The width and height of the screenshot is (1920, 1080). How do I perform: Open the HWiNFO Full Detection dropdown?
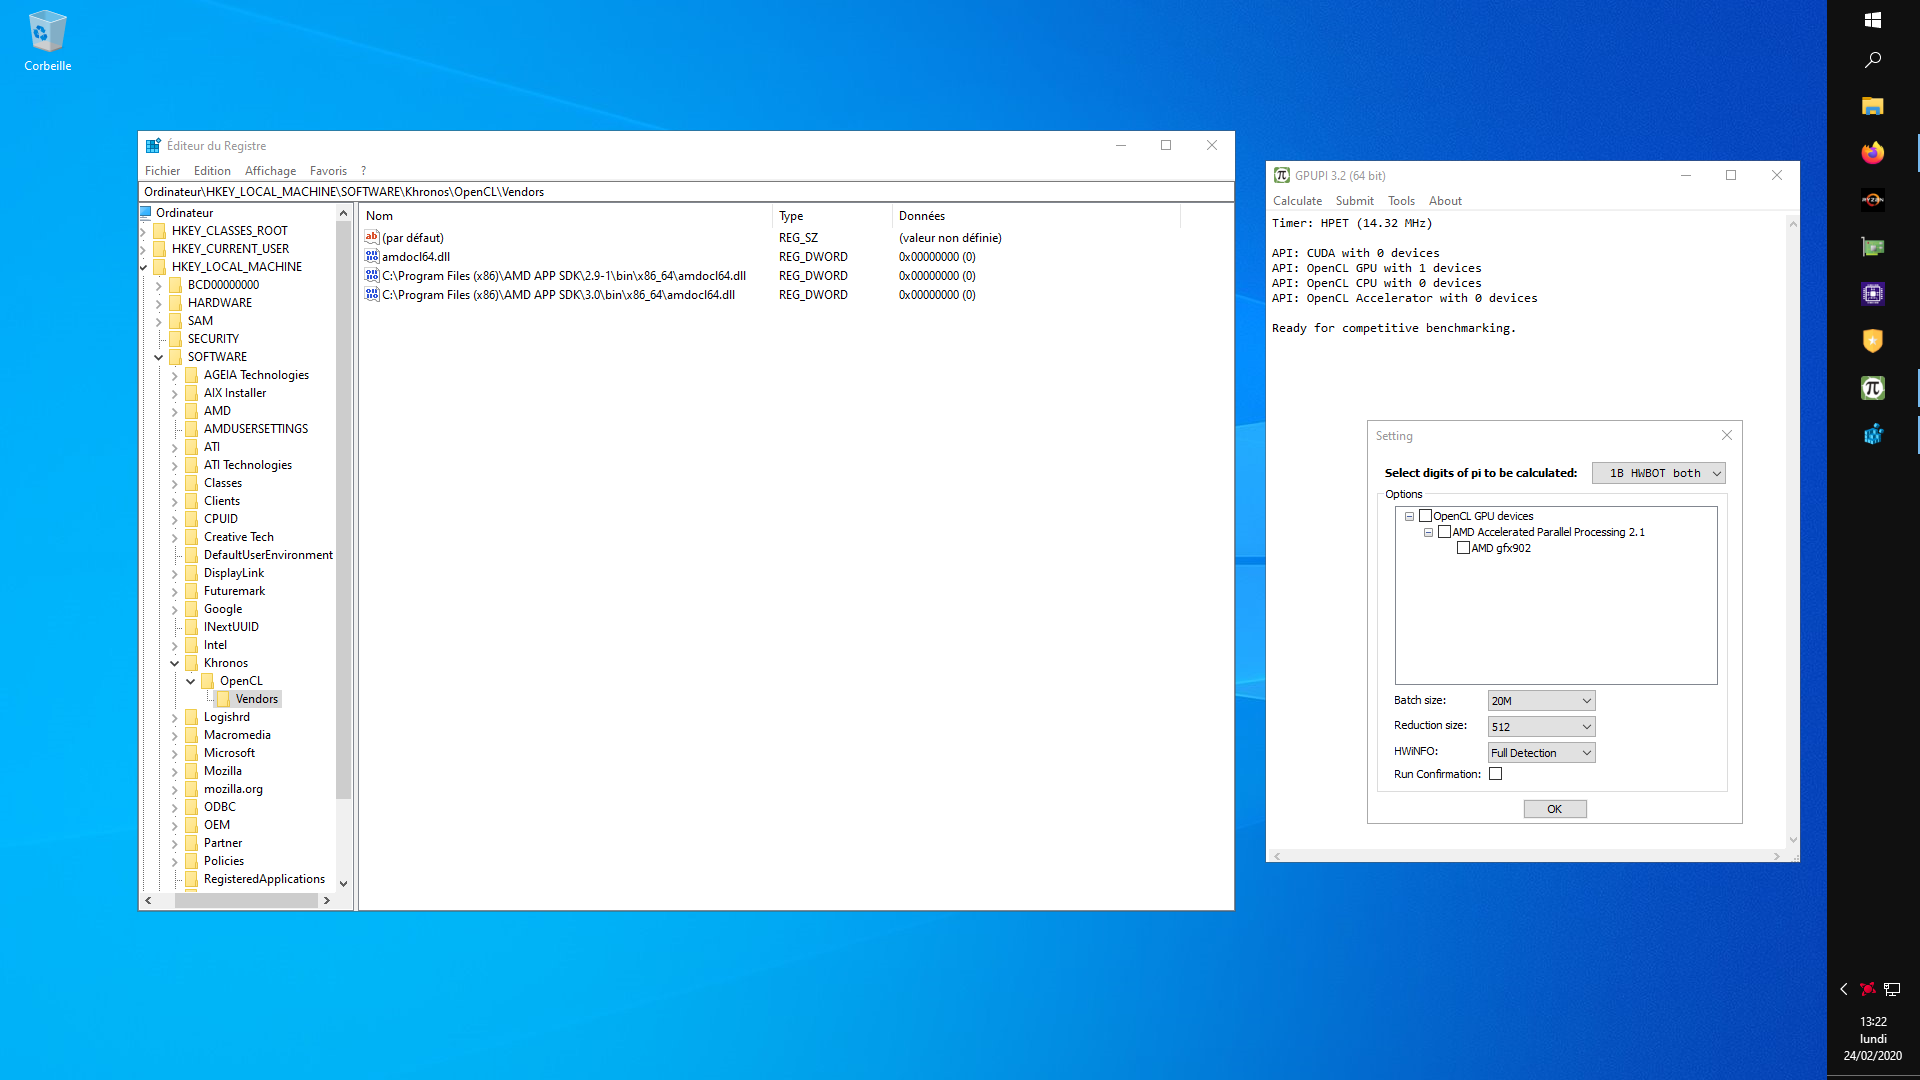tap(1541, 753)
